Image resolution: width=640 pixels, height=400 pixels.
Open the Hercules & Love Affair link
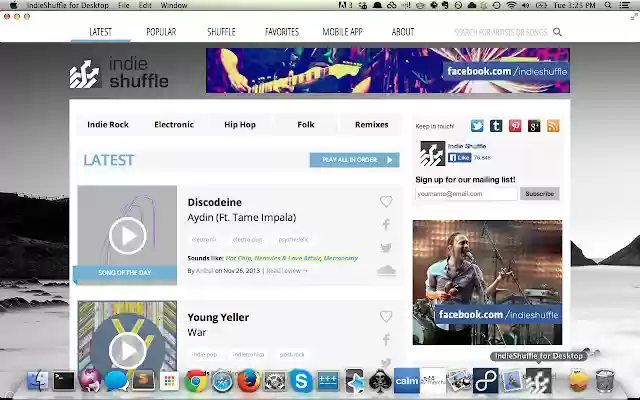287,258
